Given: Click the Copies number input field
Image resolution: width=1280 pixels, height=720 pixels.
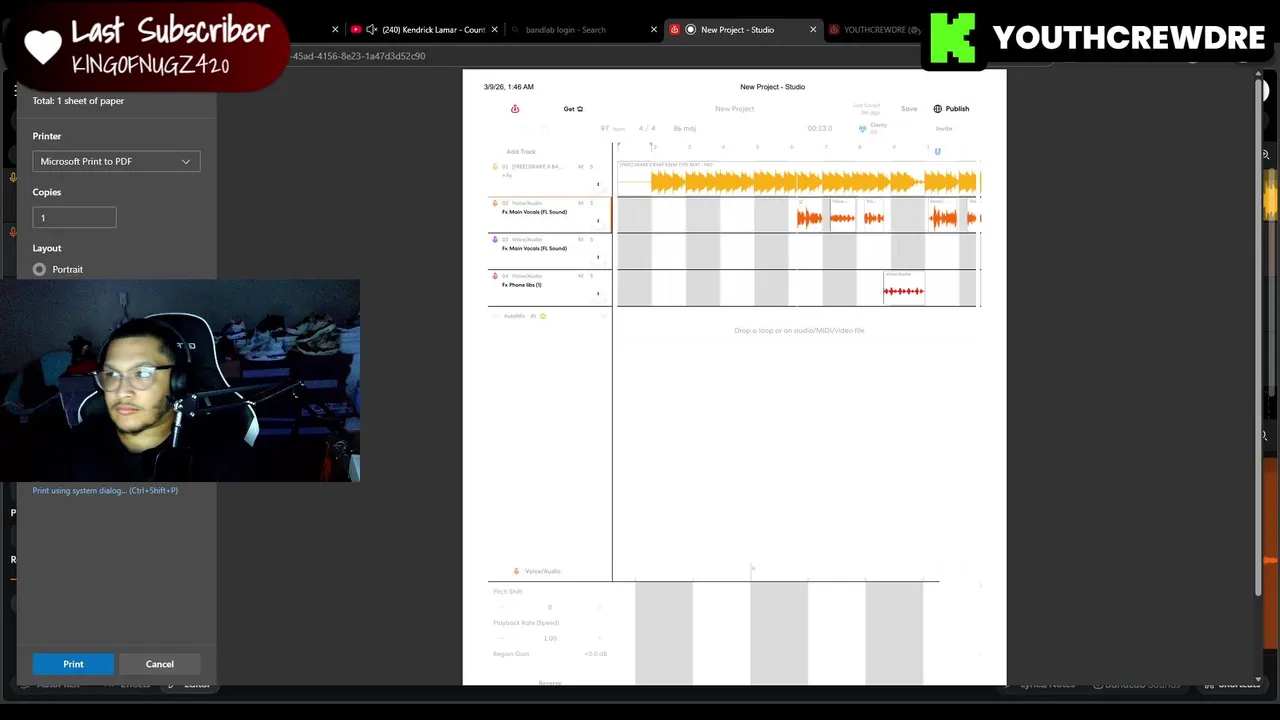Looking at the screenshot, I should pos(75,217).
